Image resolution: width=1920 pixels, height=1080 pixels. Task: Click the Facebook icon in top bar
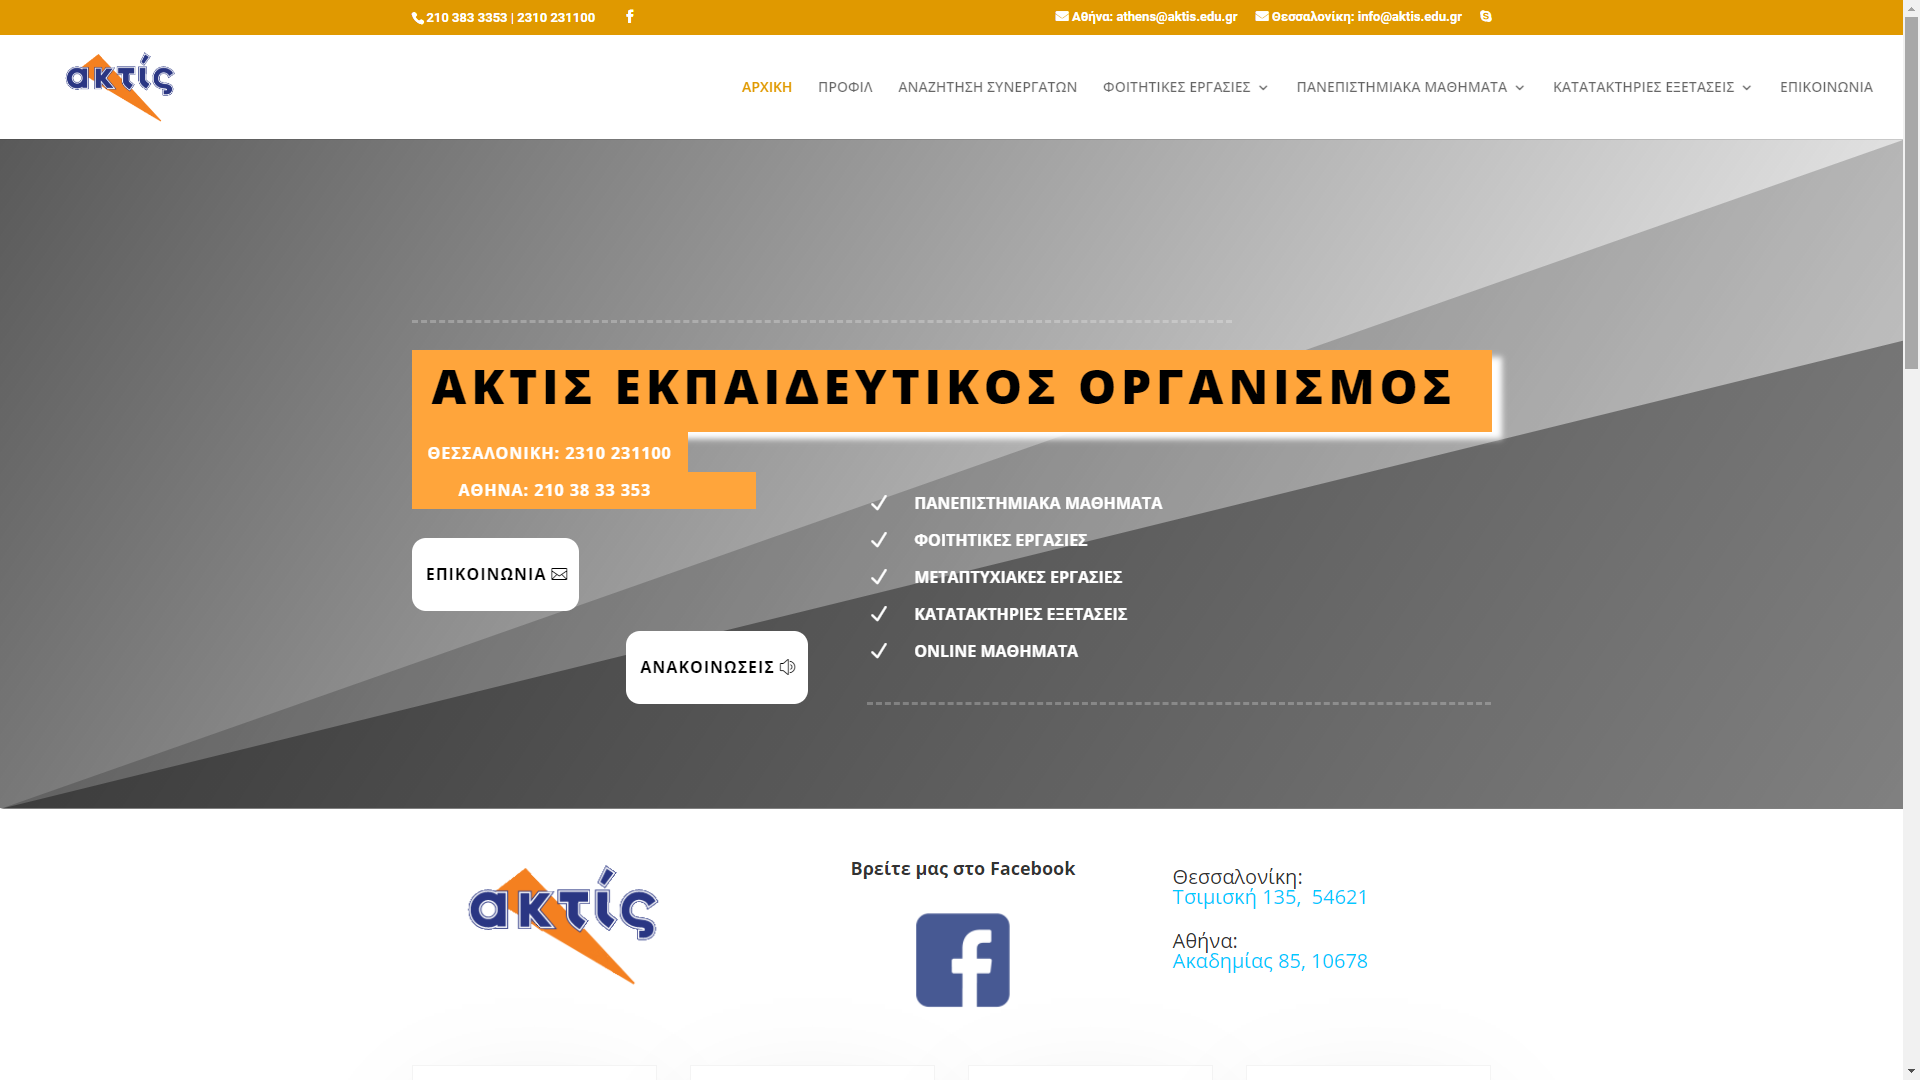[629, 16]
